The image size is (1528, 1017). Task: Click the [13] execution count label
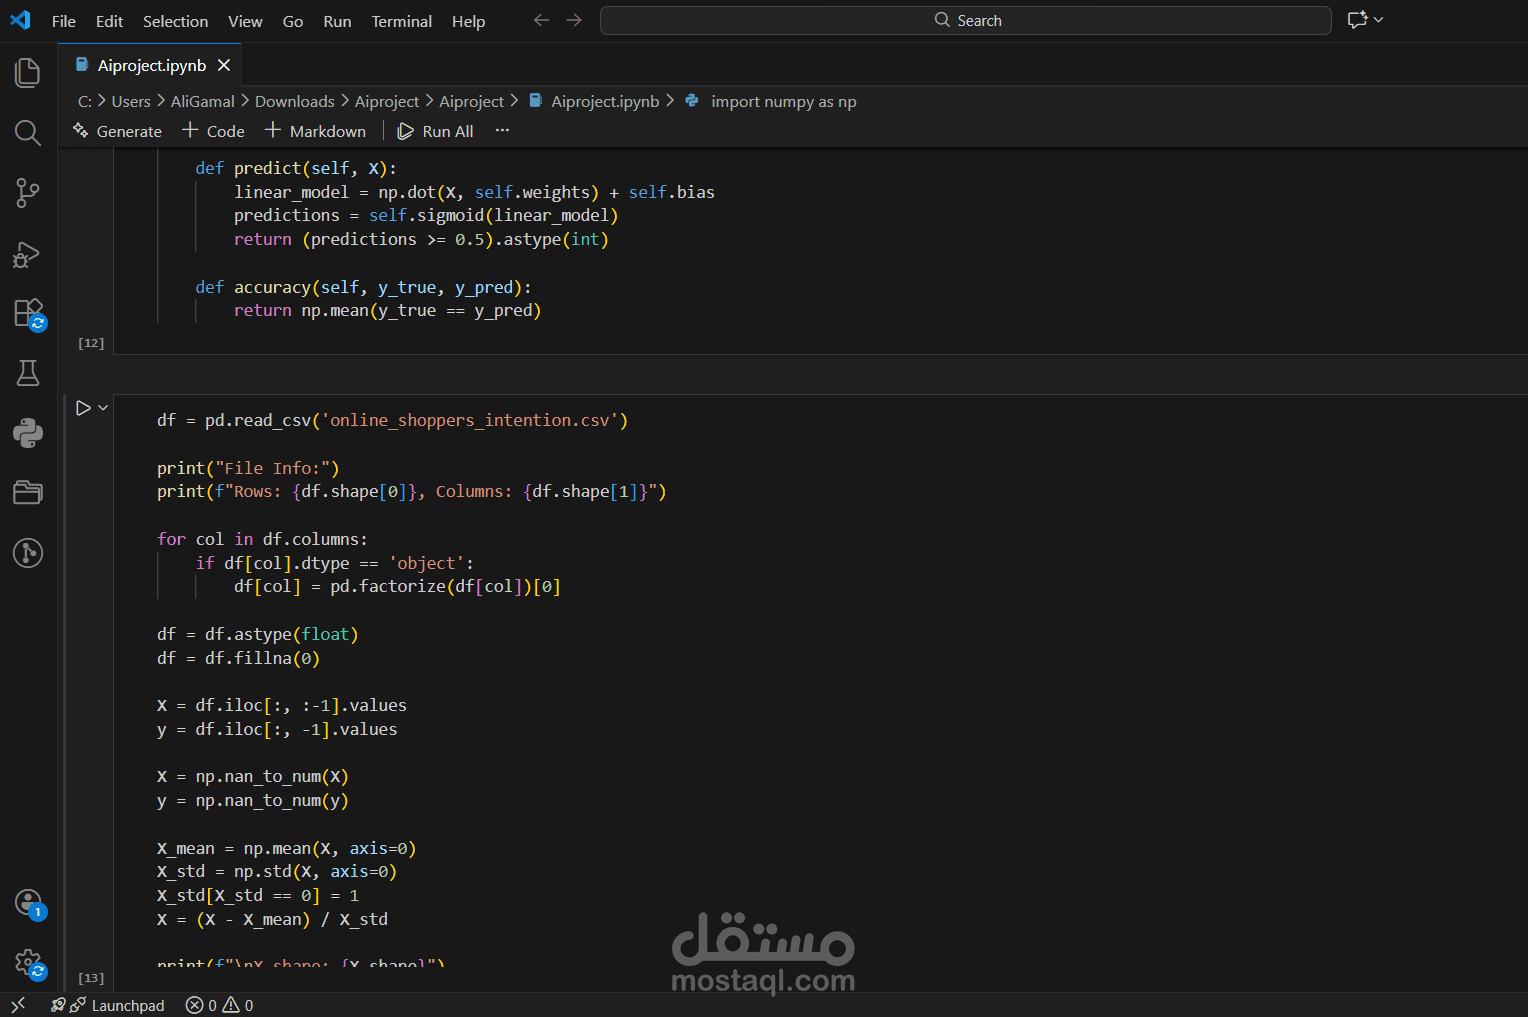tap(91, 978)
